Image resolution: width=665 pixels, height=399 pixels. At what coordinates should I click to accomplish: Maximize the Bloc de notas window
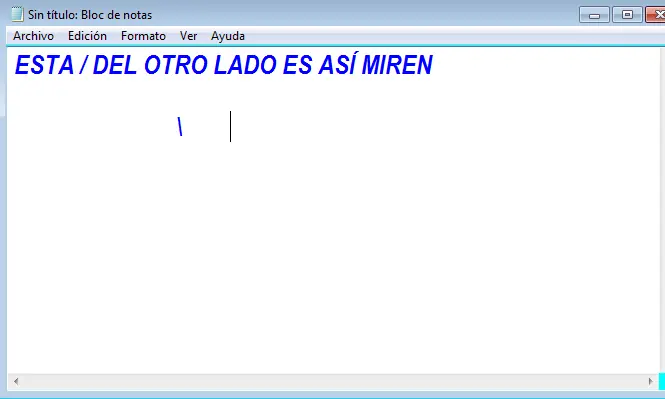pos(627,15)
